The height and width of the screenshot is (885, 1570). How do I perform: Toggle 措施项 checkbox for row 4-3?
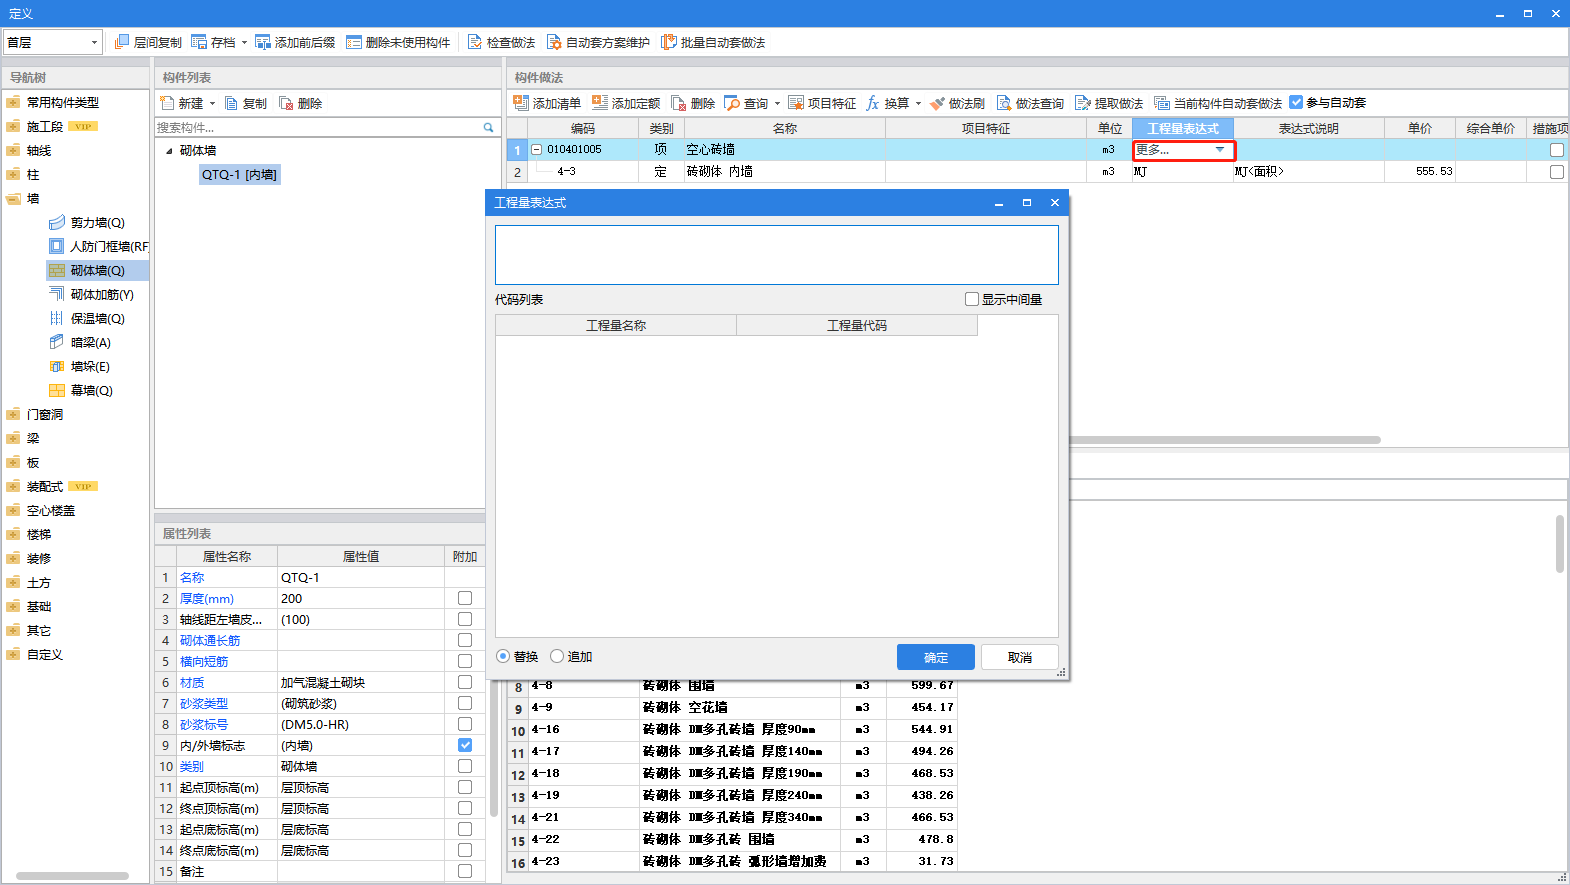tap(1557, 172)
